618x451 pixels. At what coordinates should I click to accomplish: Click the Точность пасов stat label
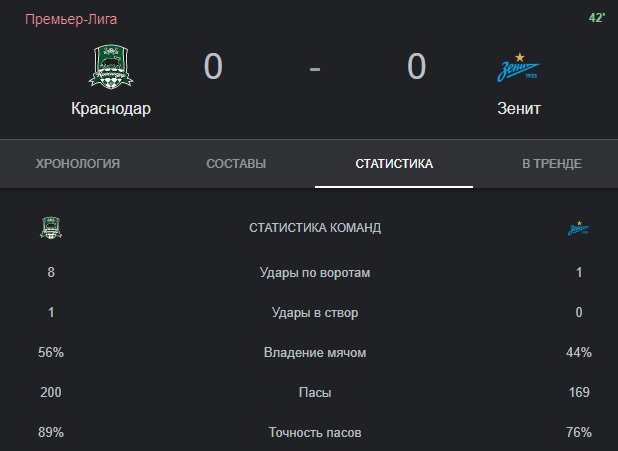coord(315,432)
